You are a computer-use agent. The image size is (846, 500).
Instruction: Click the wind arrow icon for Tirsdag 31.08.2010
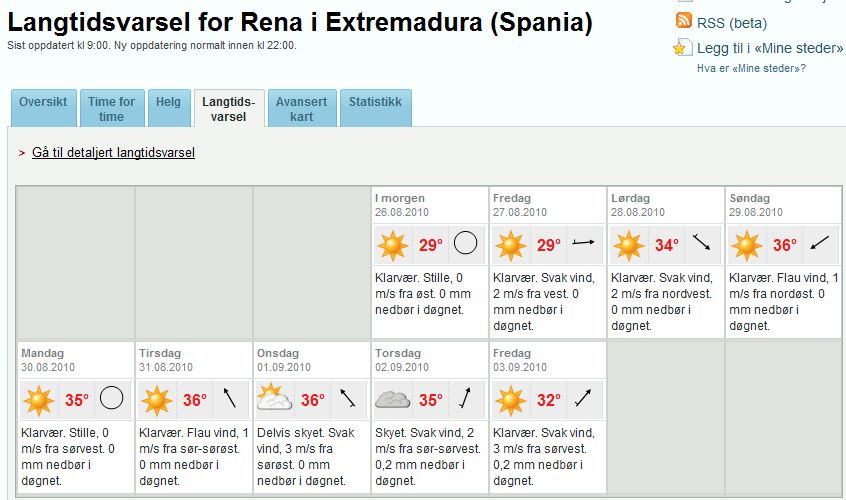tap(230, 398)
